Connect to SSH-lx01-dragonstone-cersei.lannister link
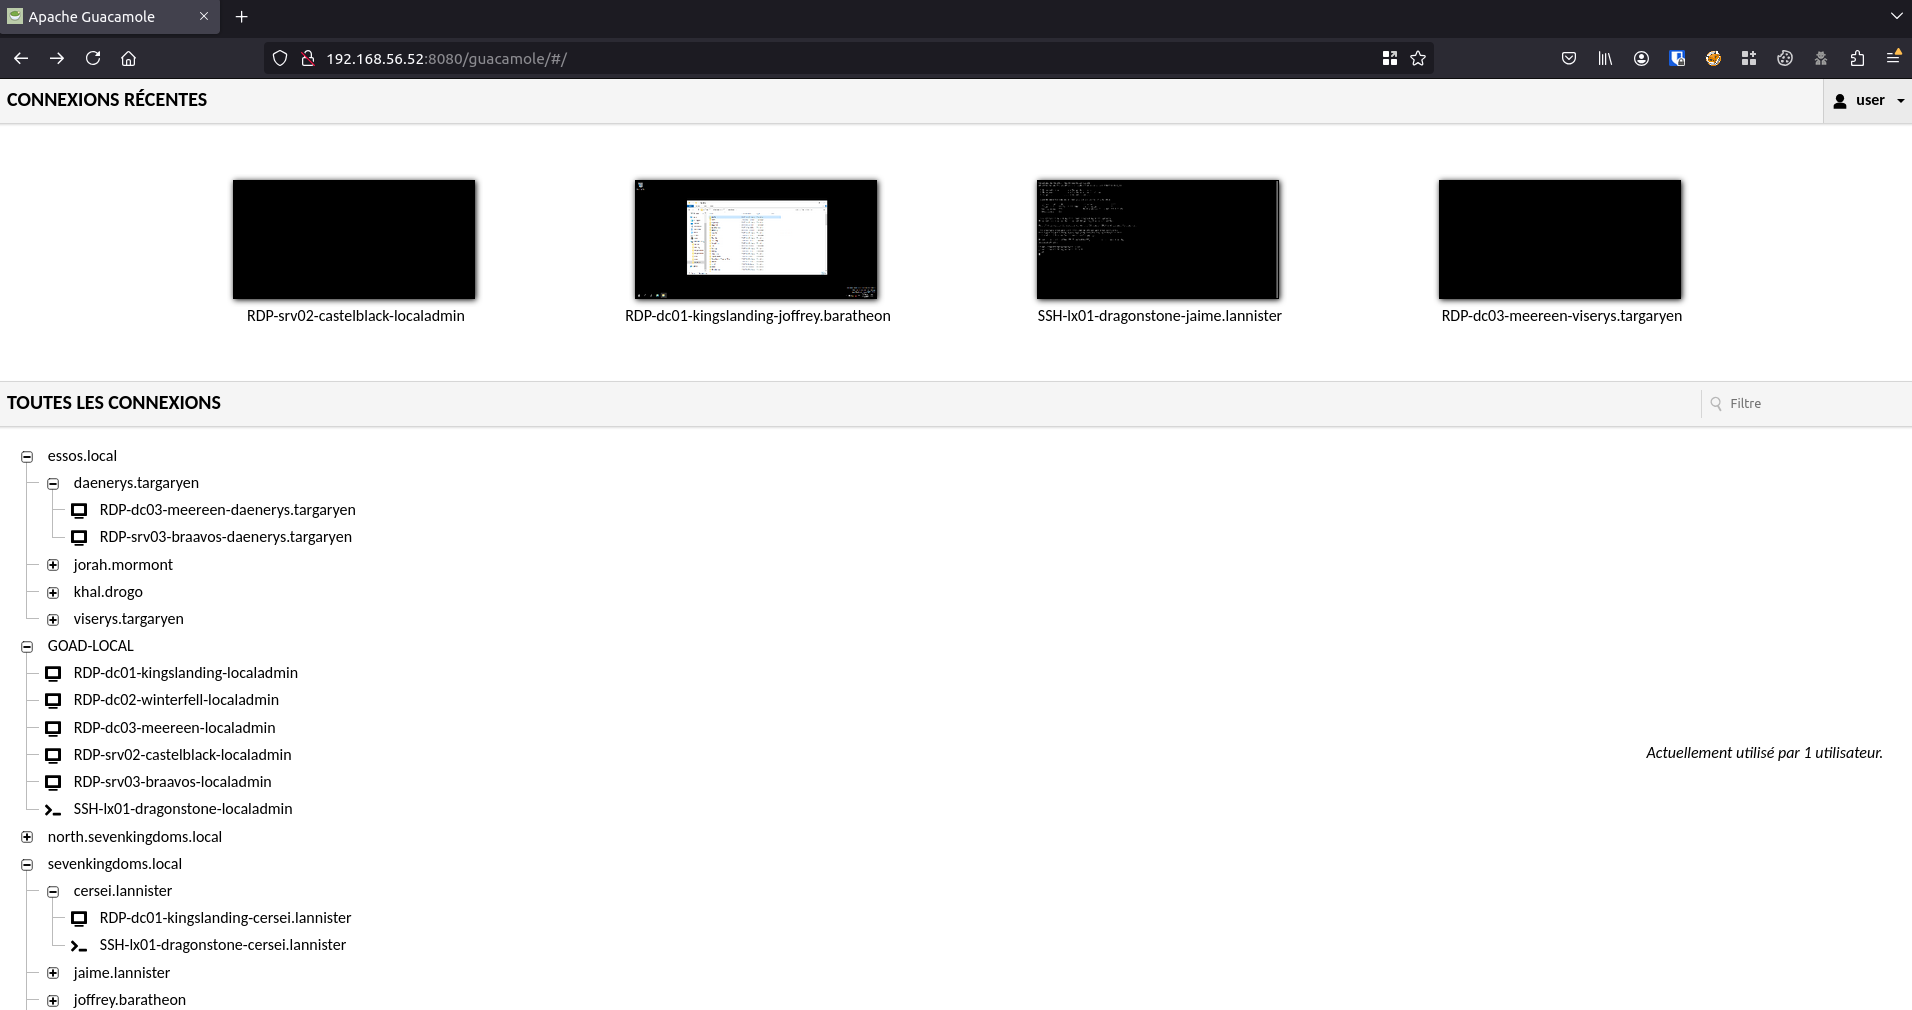 [222, 945]
